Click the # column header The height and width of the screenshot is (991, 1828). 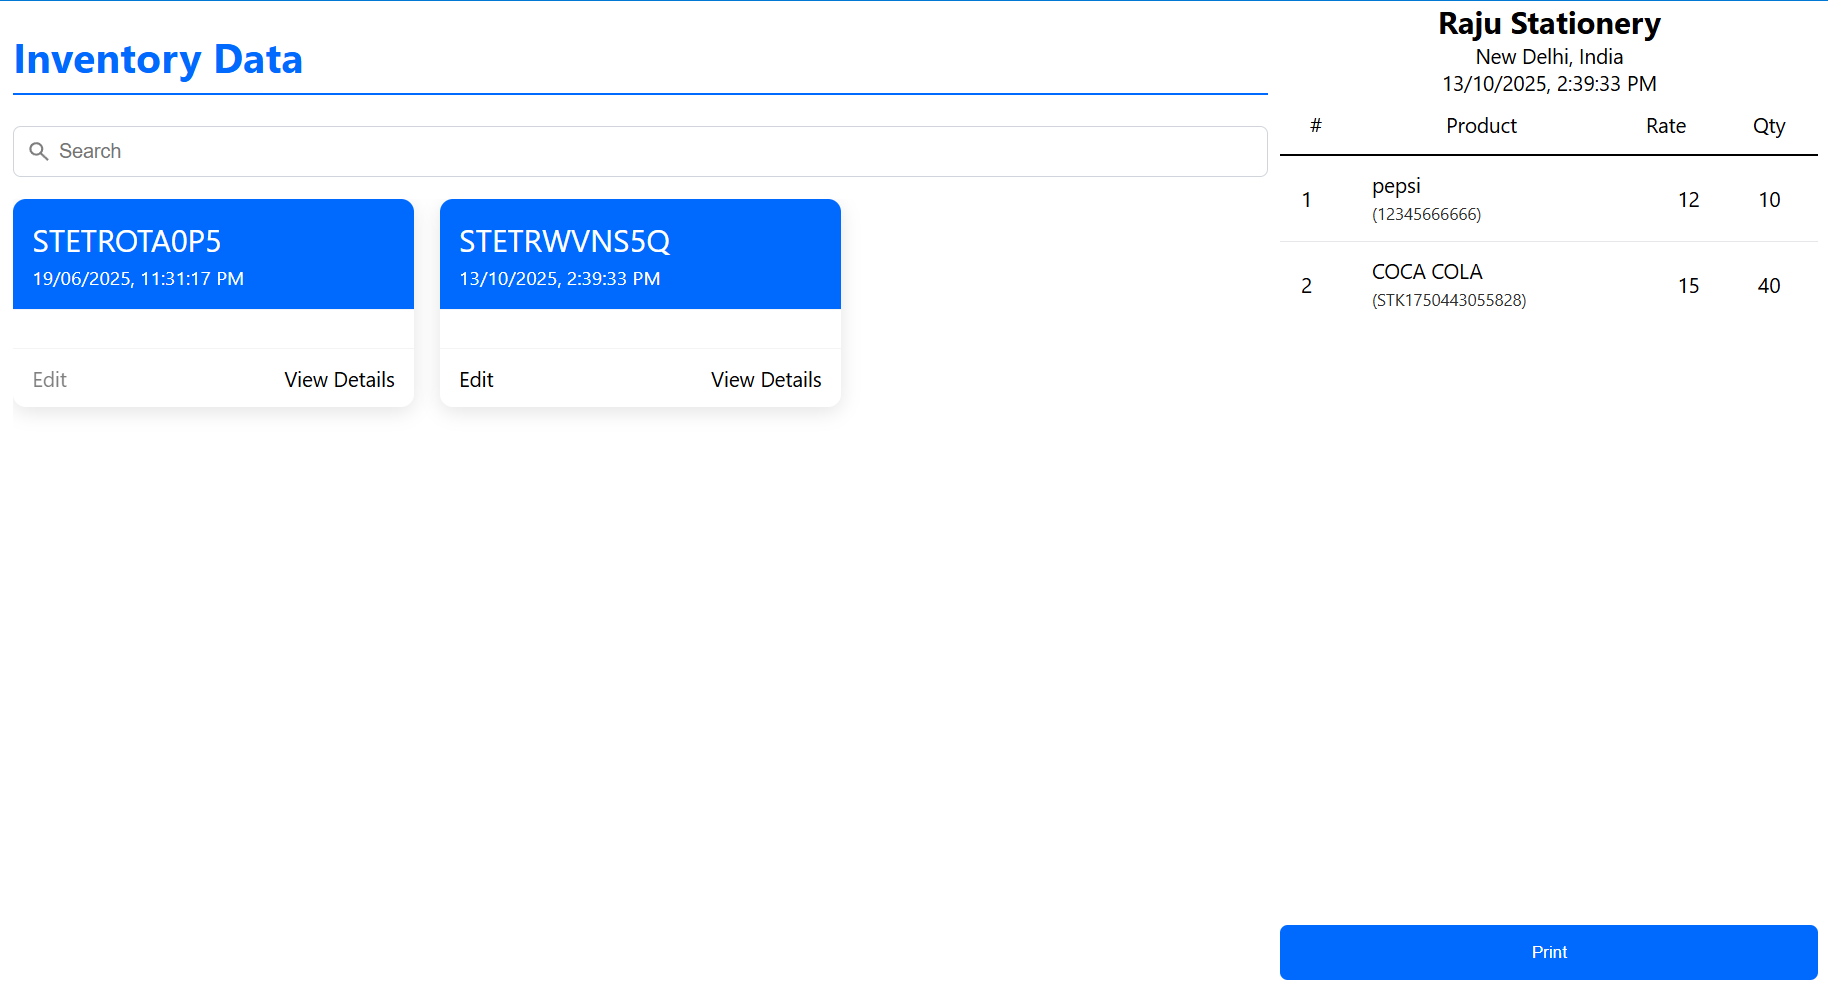[x=1316, y=126]
